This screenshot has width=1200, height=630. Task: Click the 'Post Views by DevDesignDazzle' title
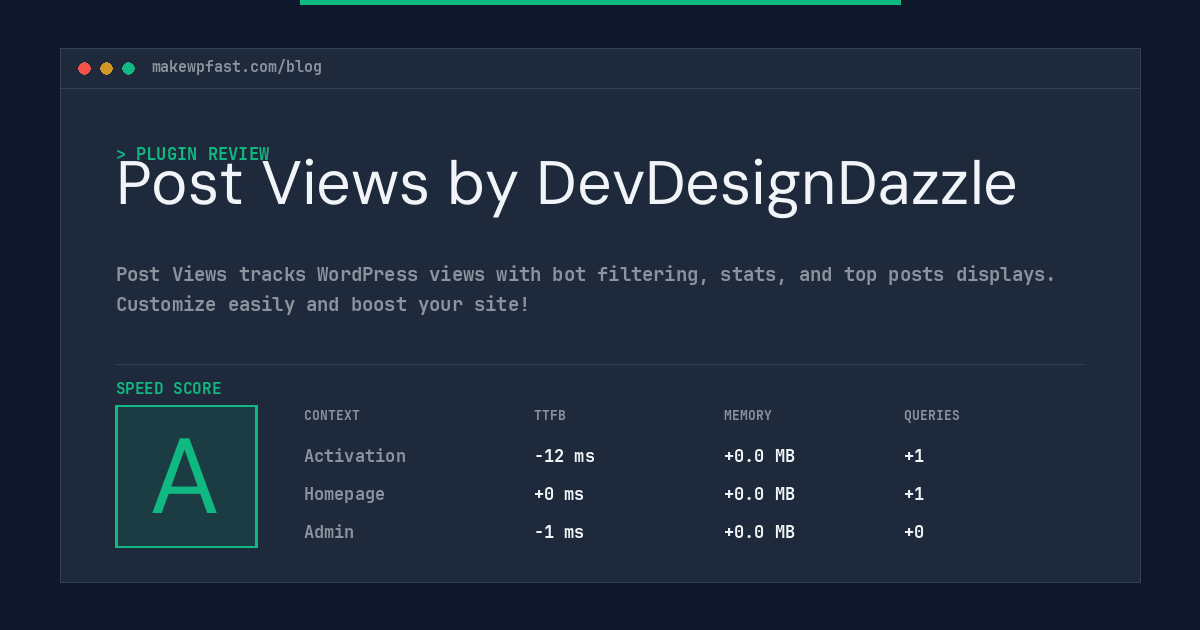coord(566,185)
